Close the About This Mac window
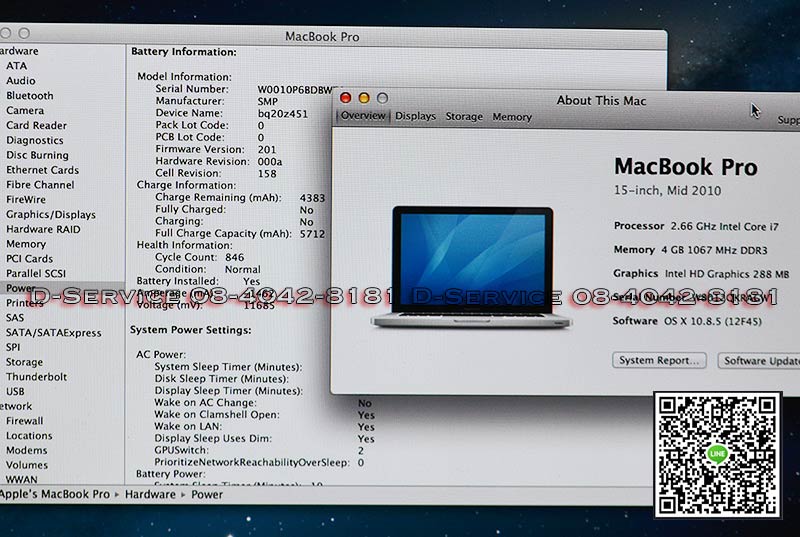The image size is (800, 537). coord(345,97)
